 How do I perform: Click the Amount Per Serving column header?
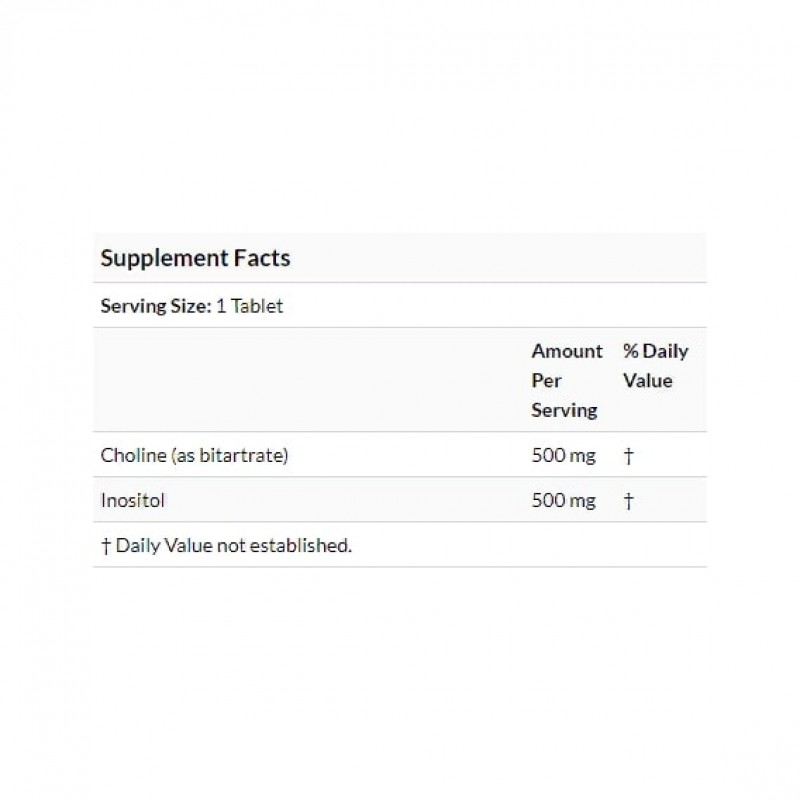pos(566,380)
